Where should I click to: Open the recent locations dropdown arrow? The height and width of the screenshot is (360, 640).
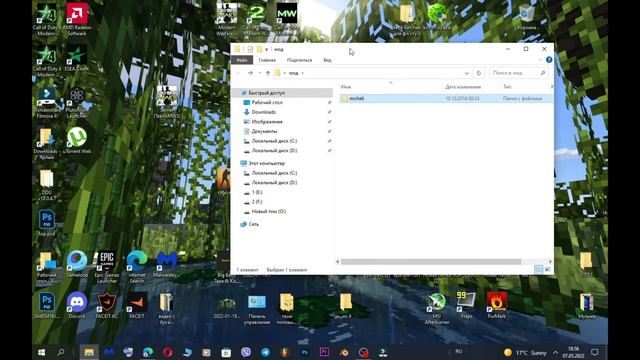point(260,73)
